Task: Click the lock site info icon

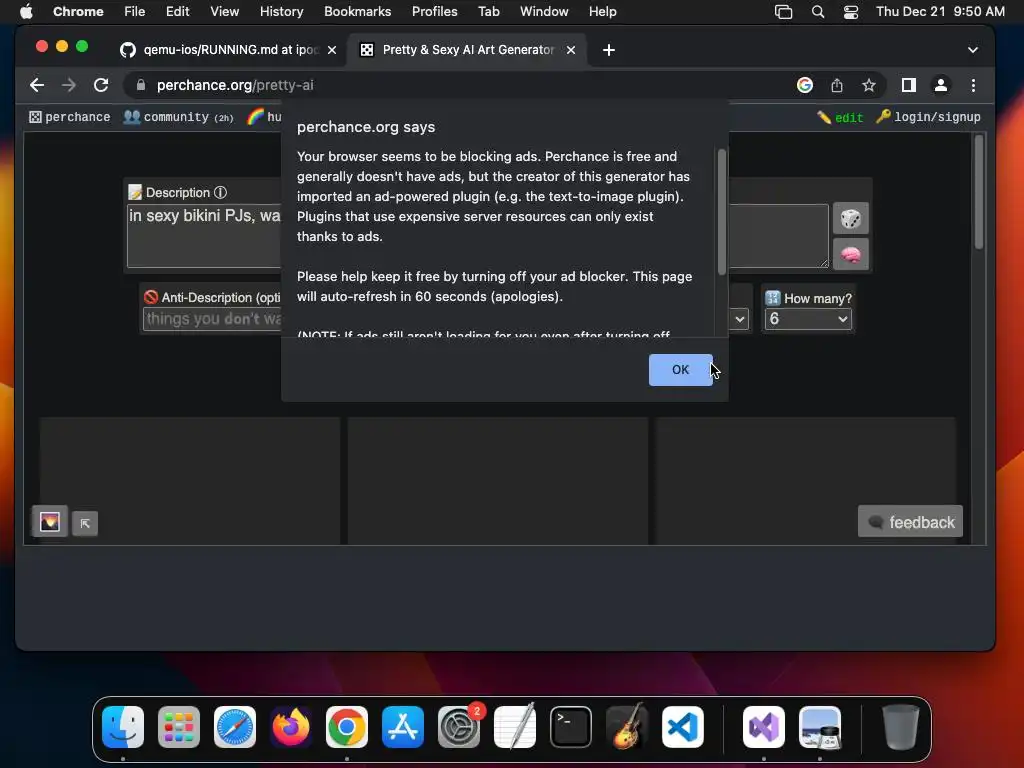Action: pyautogui.click(x=140, y=85)
